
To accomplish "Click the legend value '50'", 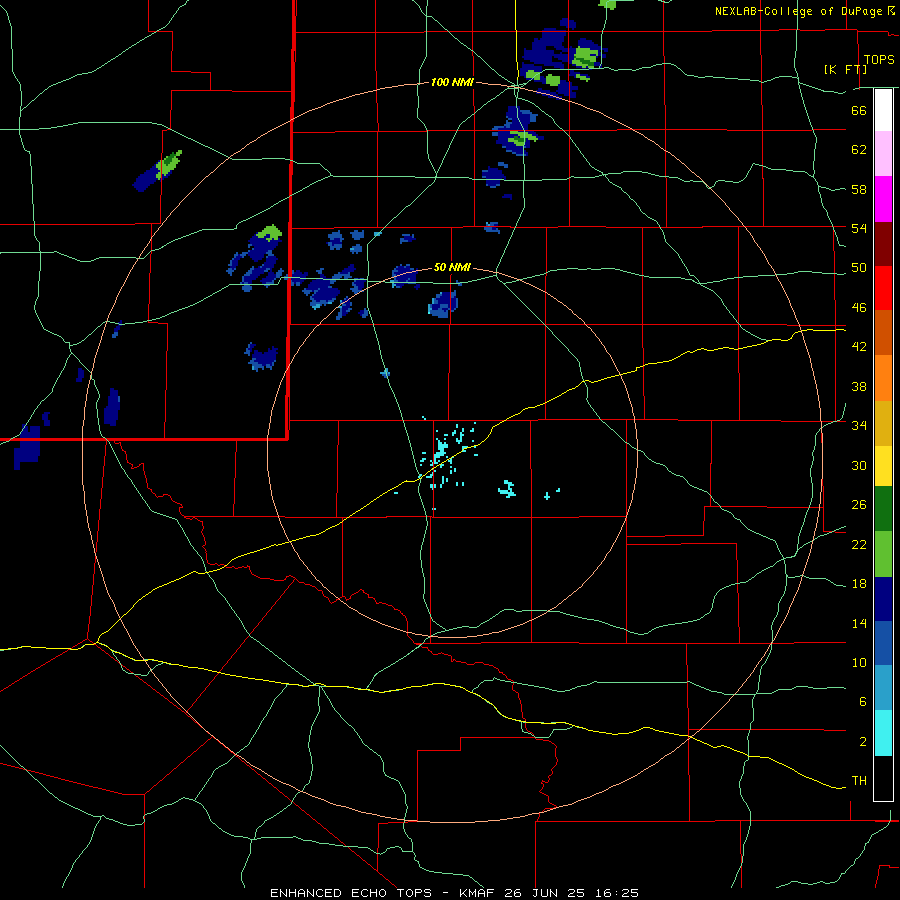I will pyautogui.click(x=859, y=268).
